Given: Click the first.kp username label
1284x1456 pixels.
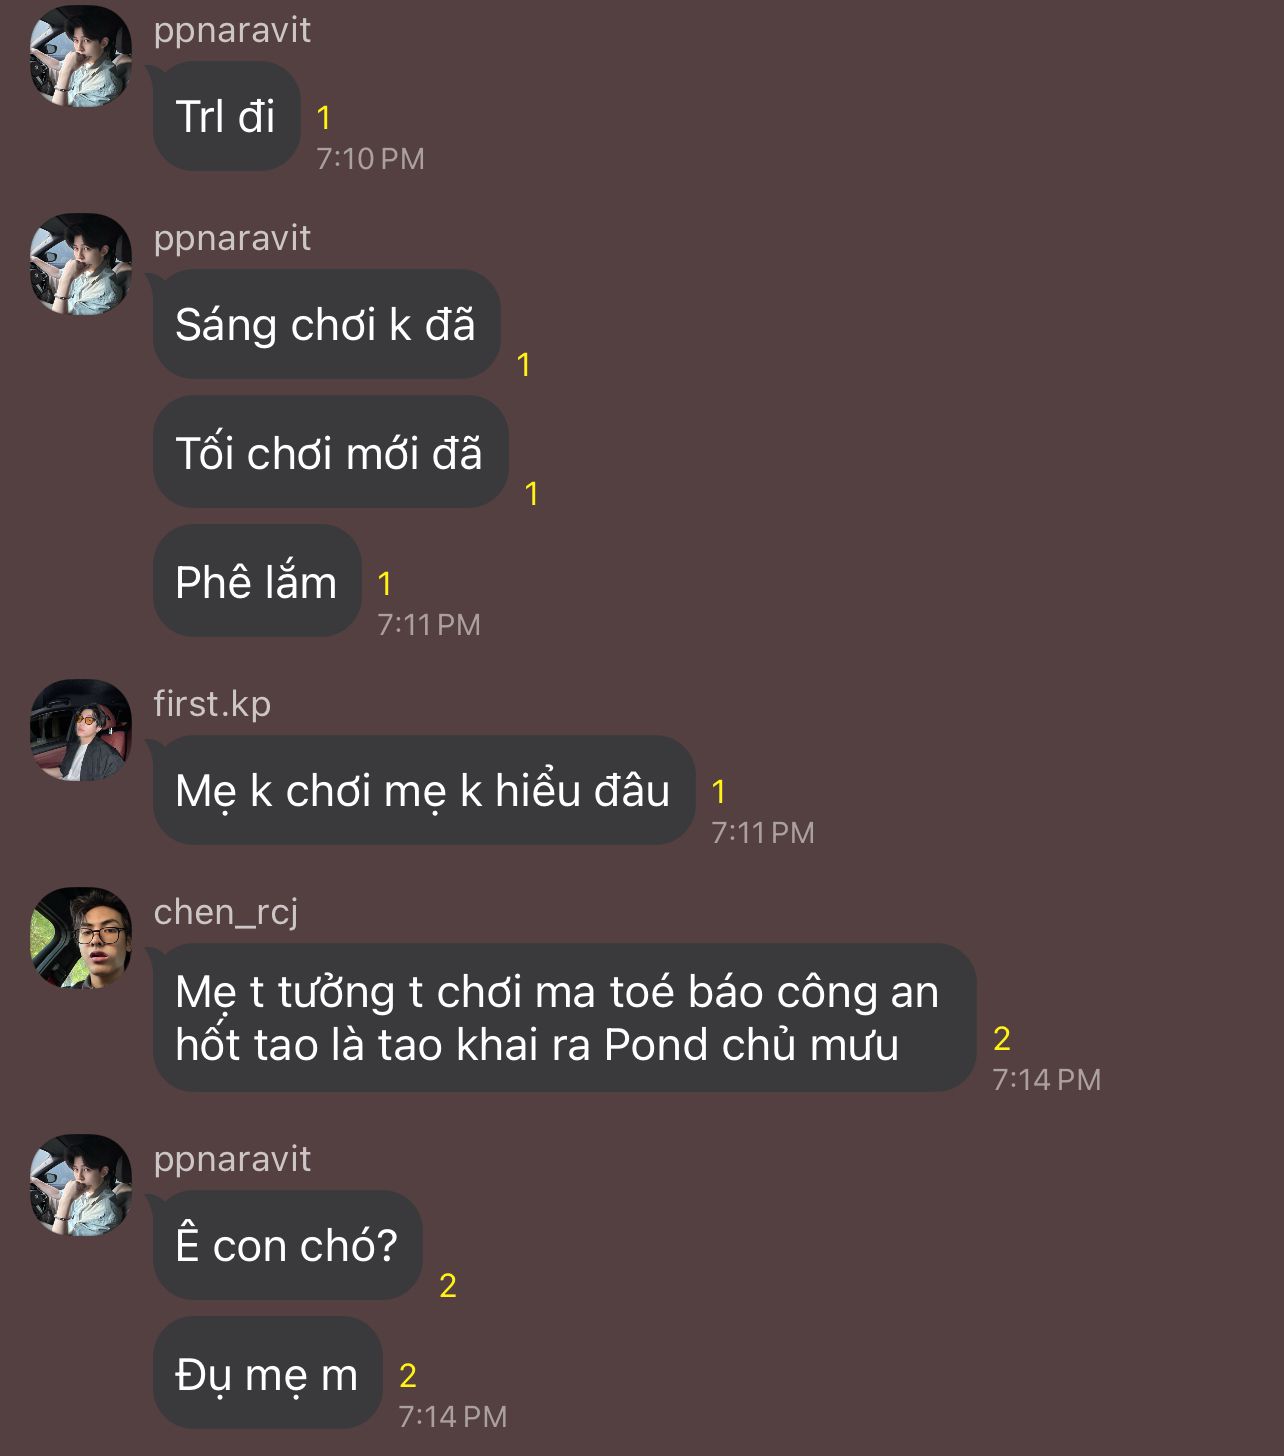Looking at the screenshot, I should point(212,704).
